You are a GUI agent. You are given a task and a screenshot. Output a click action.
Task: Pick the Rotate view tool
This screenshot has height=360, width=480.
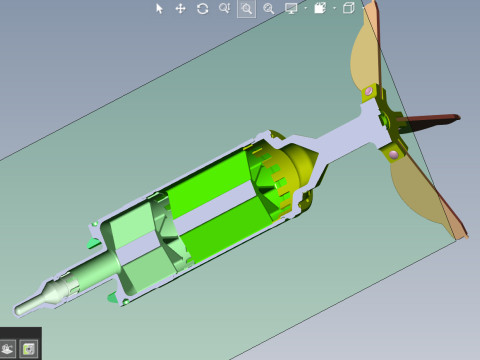[202, 9]
